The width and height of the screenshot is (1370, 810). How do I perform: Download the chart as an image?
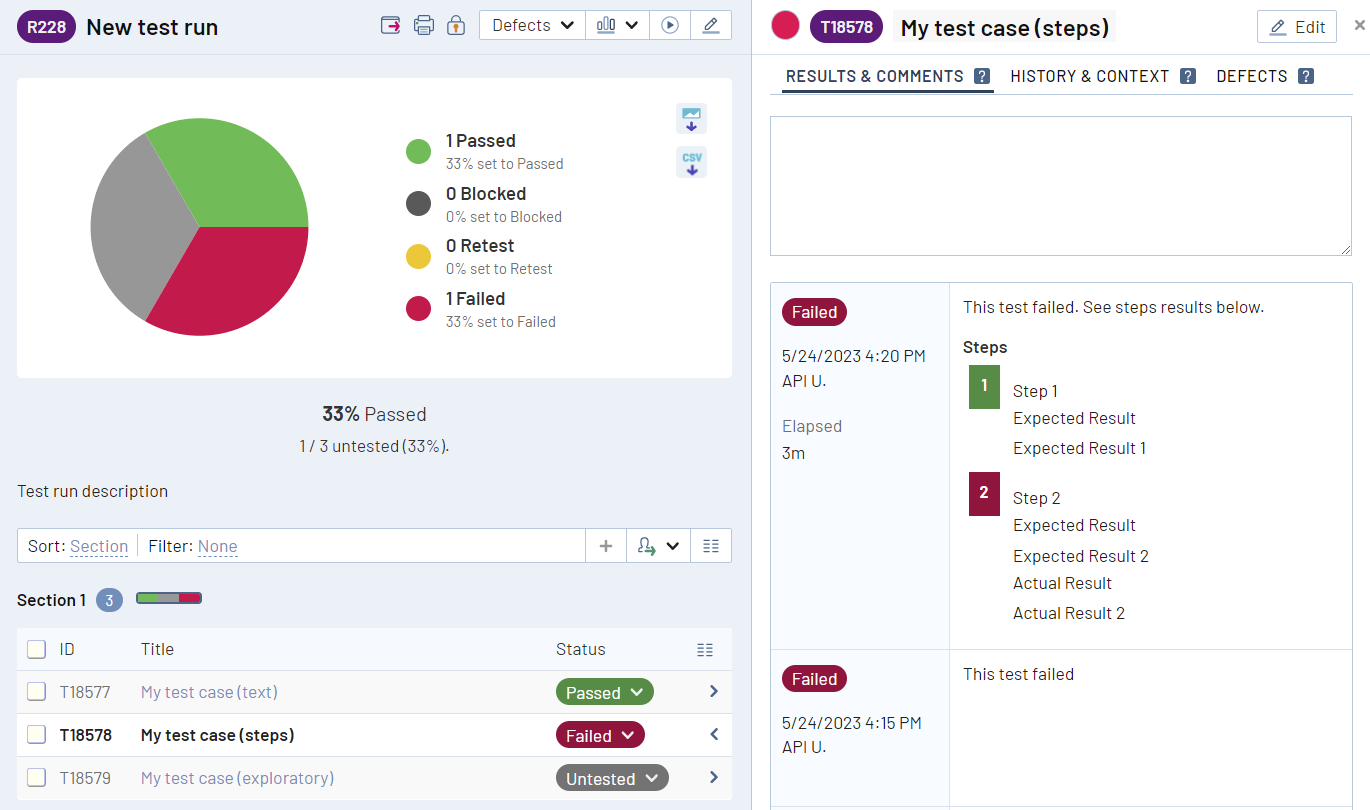691,118
